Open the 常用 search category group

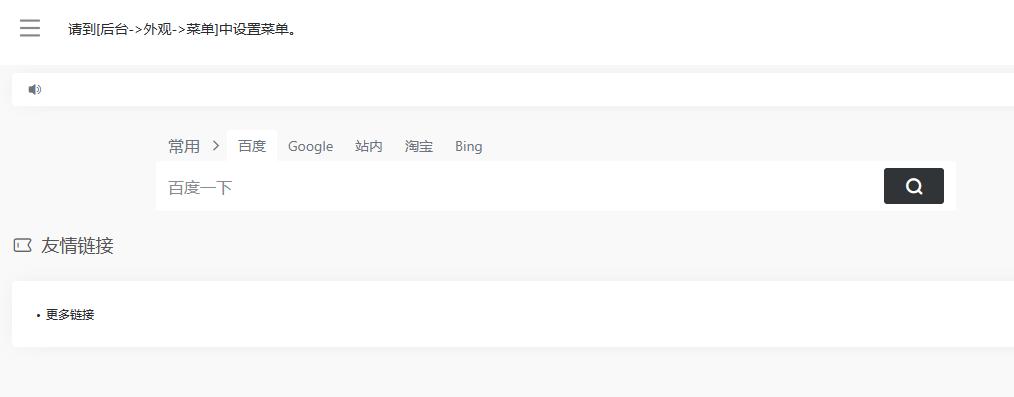pyautogui.click(x=184, y=146)
